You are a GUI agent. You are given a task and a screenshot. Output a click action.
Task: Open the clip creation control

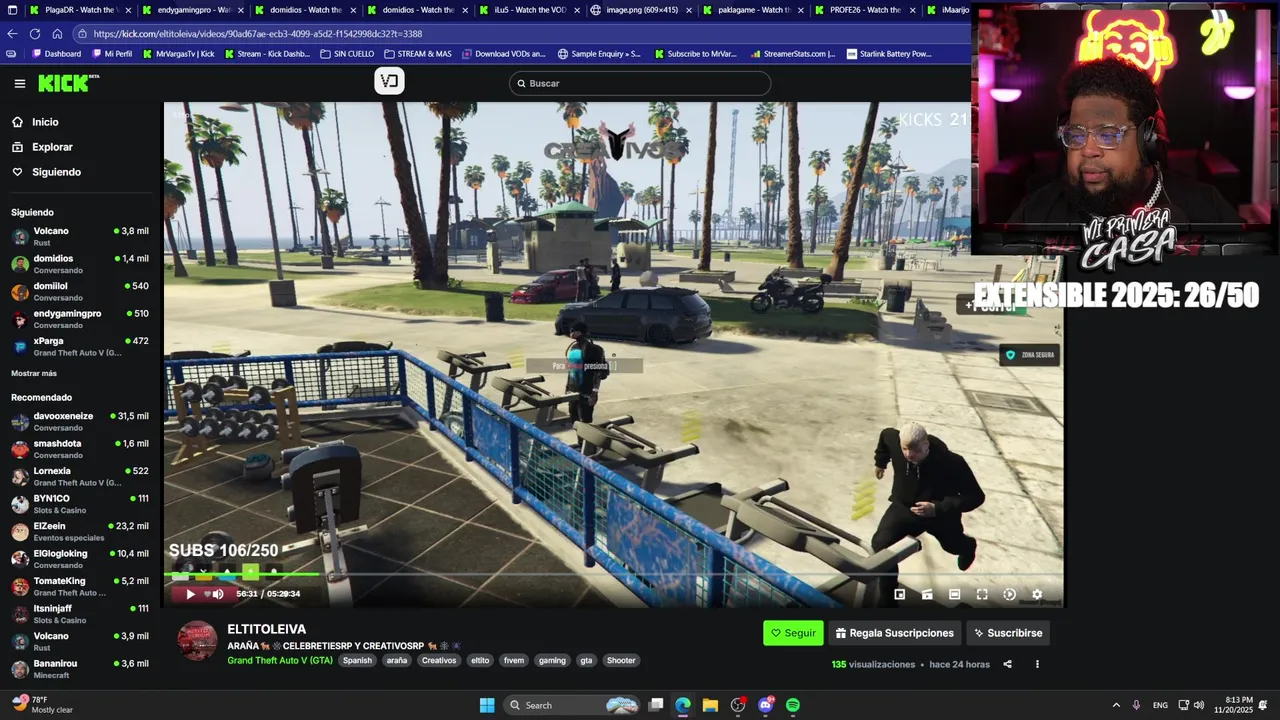(x=927, y=594)
